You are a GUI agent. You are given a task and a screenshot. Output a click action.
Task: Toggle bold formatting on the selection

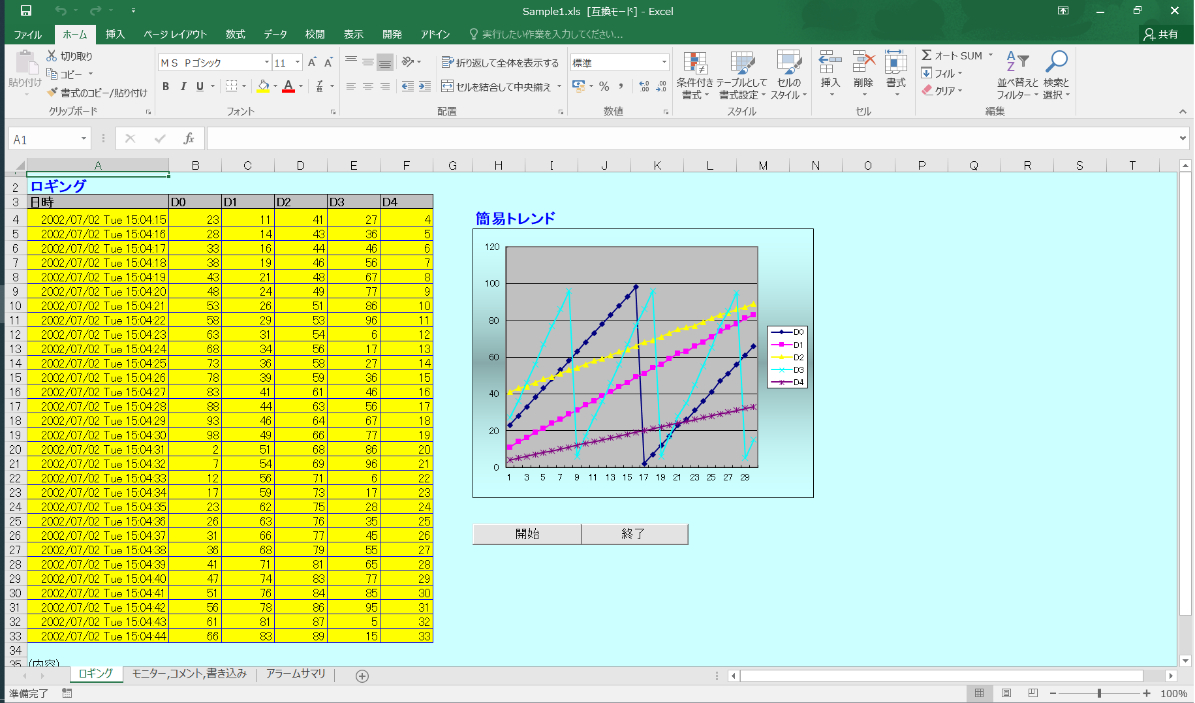coord(166,86)
